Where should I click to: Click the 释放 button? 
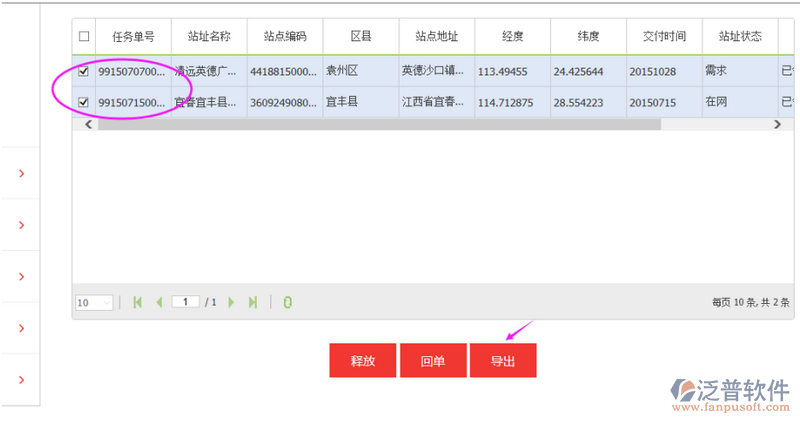362,361
